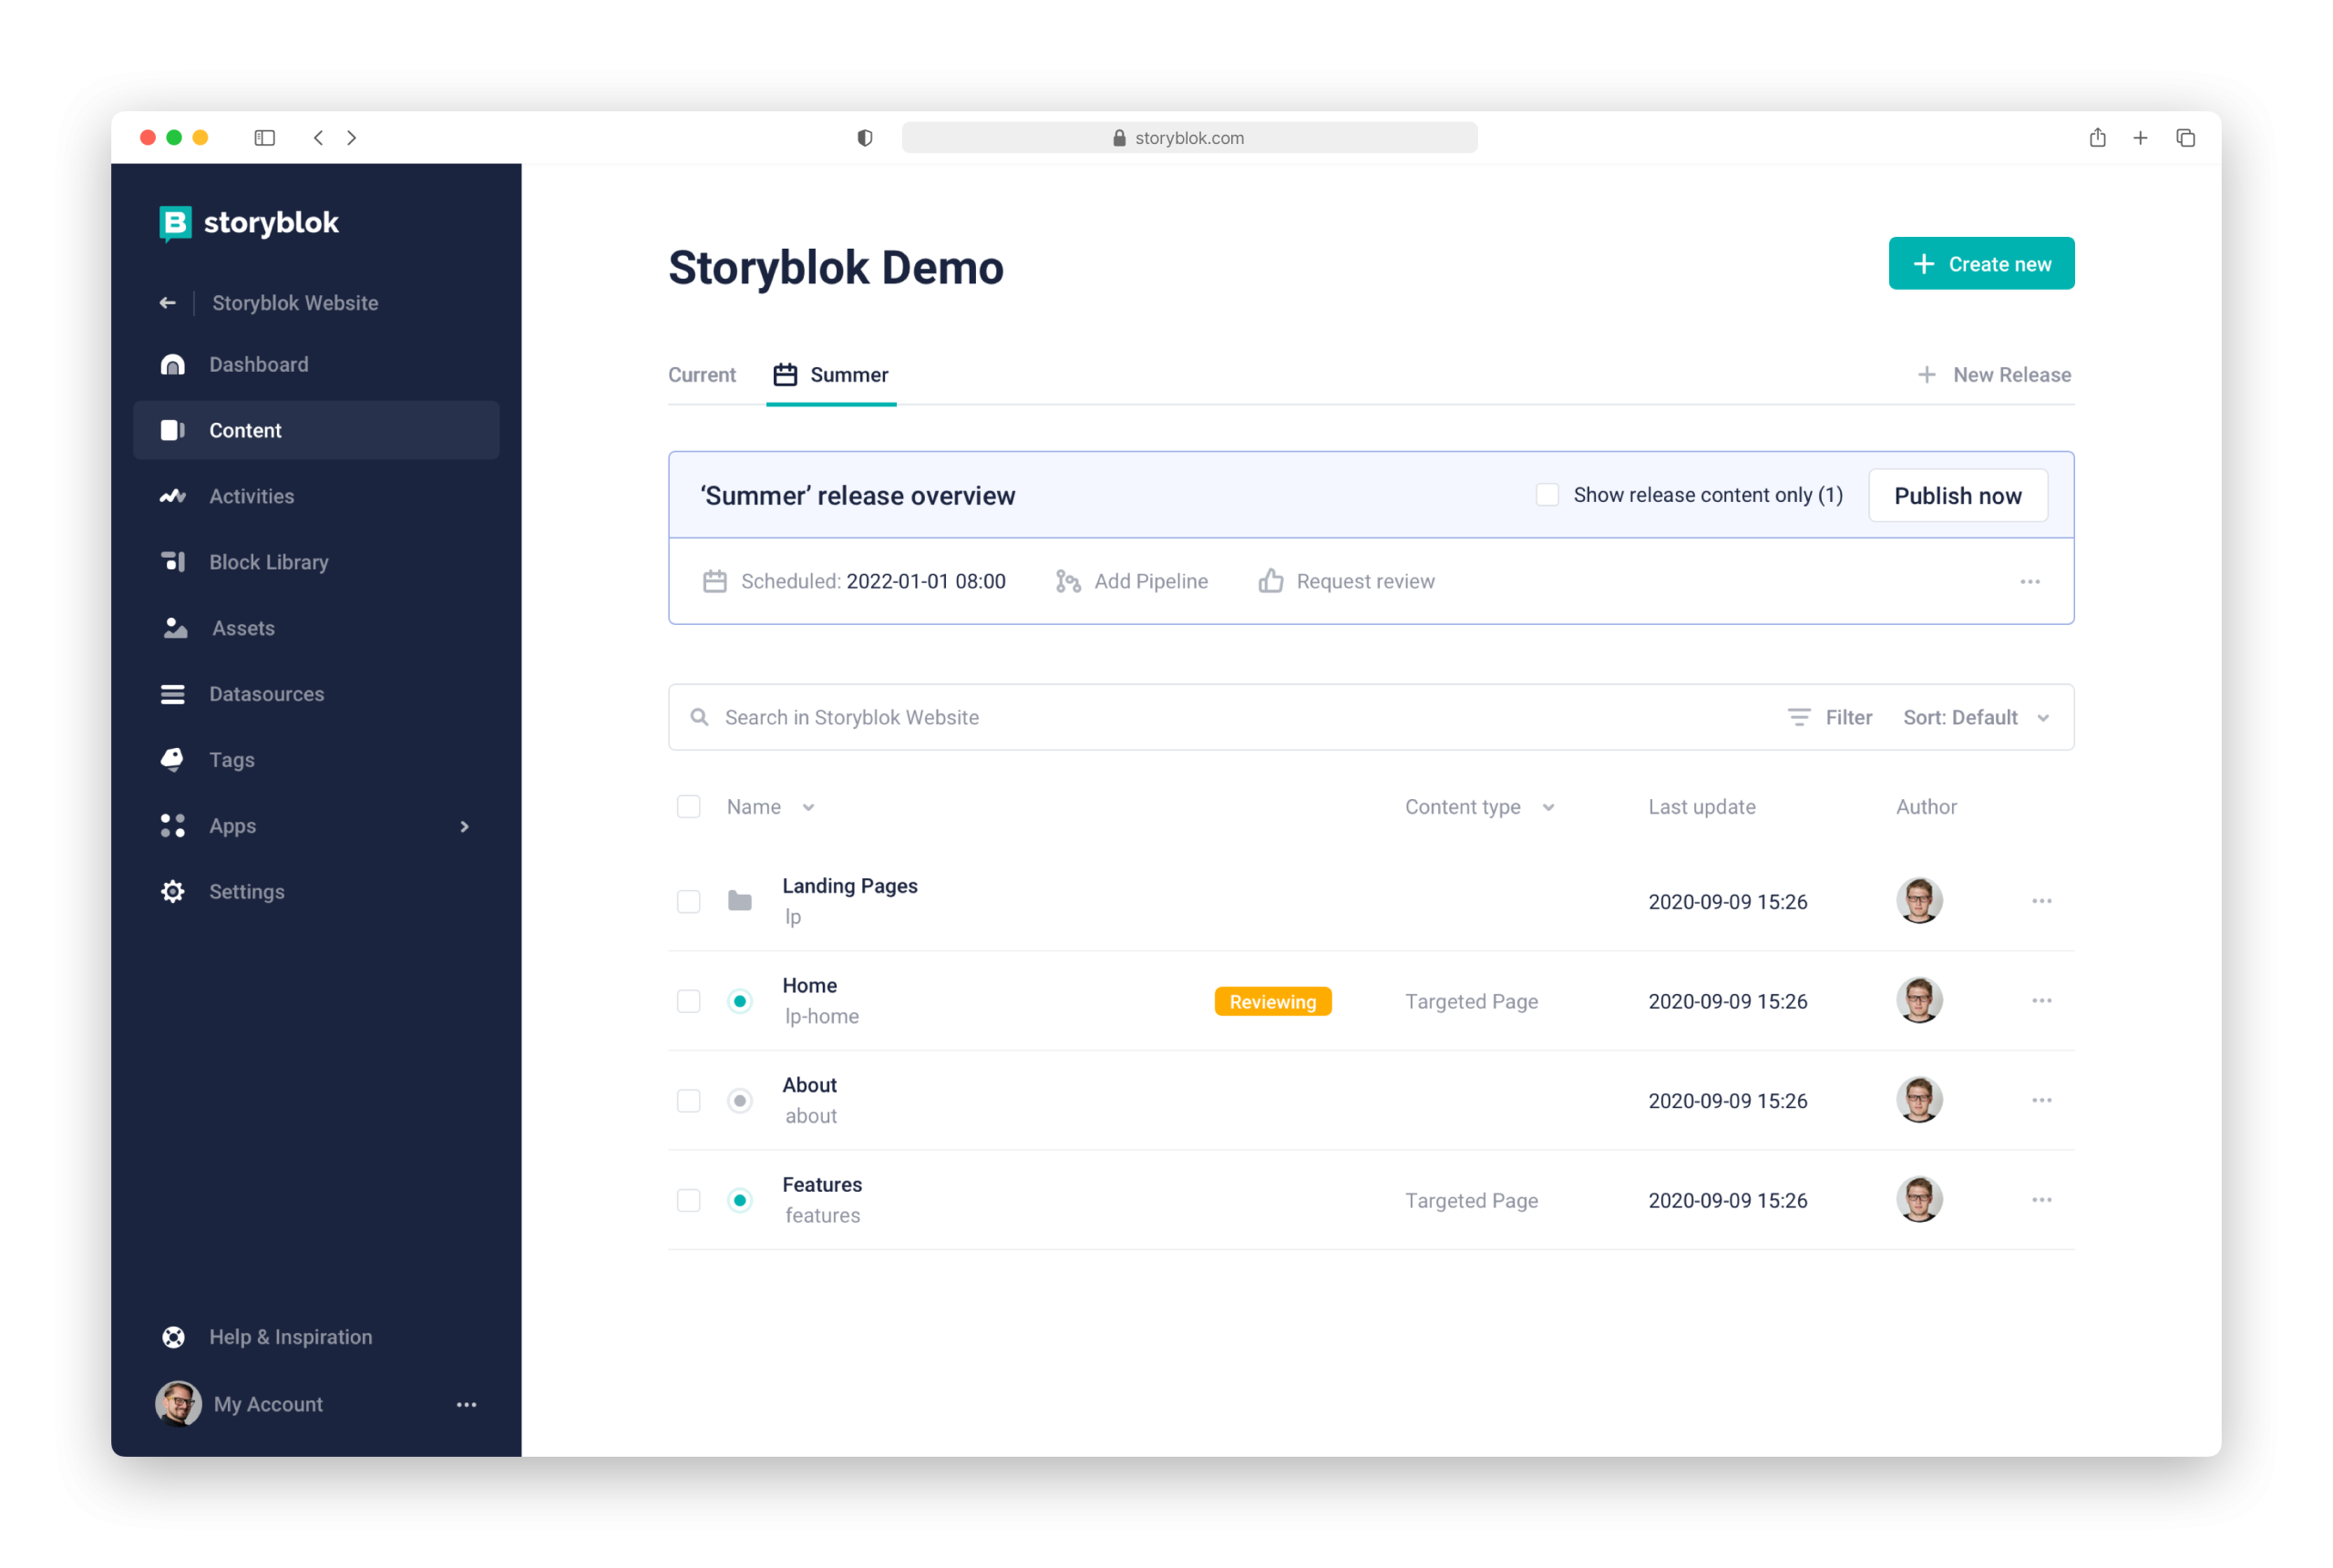Open the search filter icon
Viewport: 2333px width, 1568px height.
click(1798, 717)
